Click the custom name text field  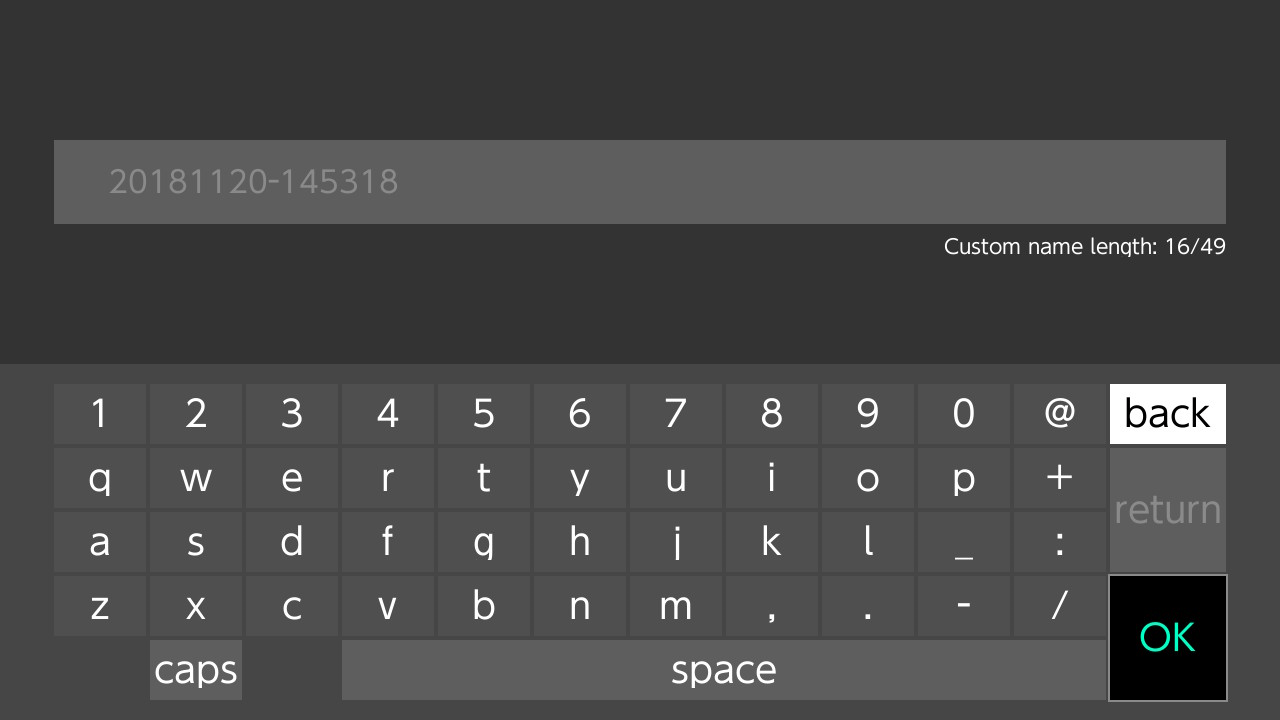pyautogui.click(x=640, y=182)
